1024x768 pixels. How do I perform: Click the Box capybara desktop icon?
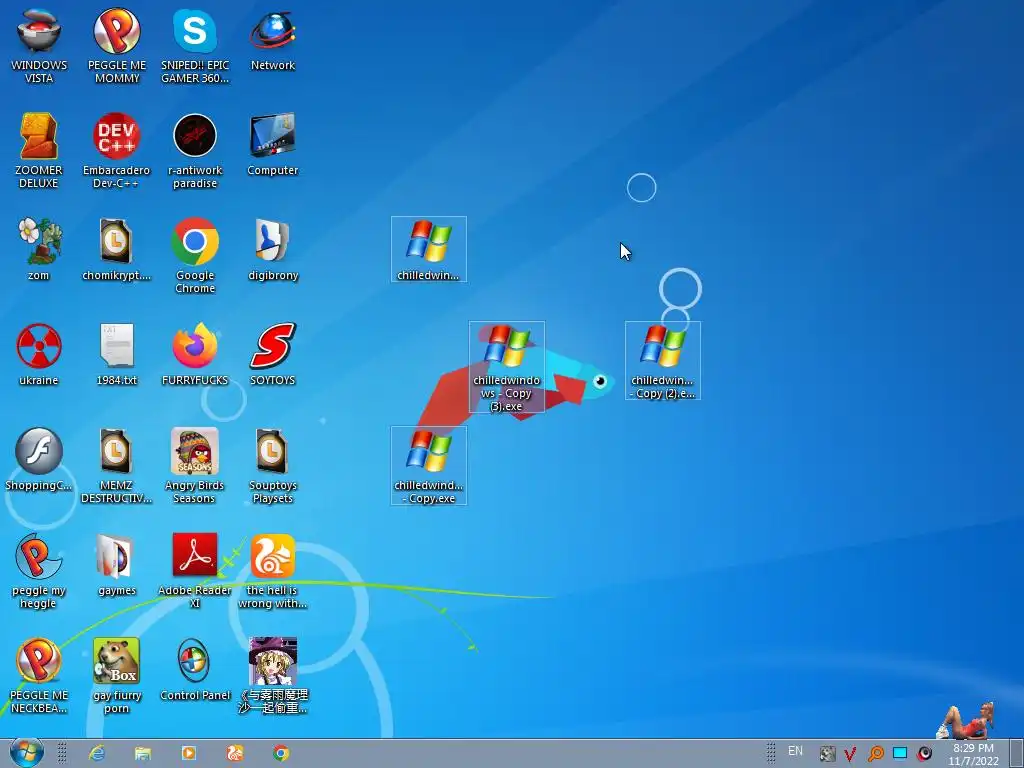[x=117, y=677]
